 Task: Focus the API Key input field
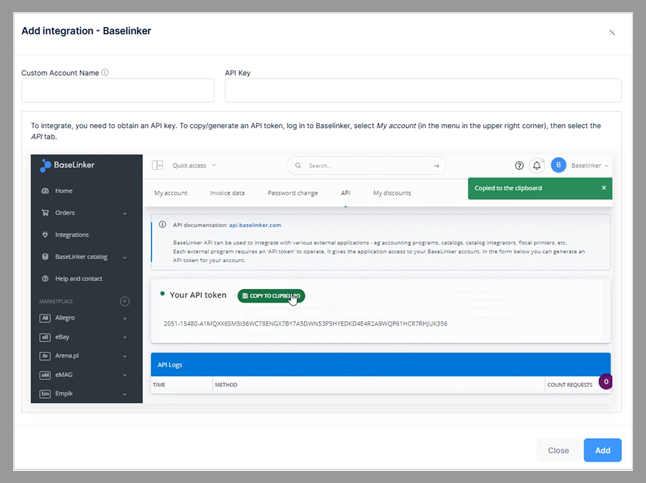pyautogui.click(x=423, y=90)
